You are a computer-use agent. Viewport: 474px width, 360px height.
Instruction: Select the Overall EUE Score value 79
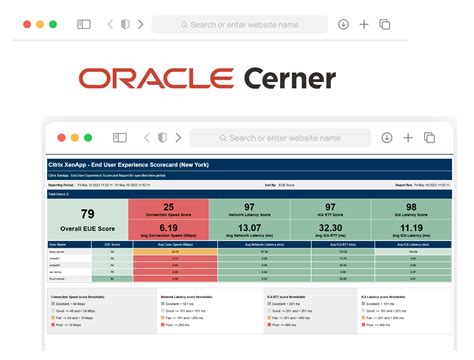pyautogui.click(x=88, y=214)
